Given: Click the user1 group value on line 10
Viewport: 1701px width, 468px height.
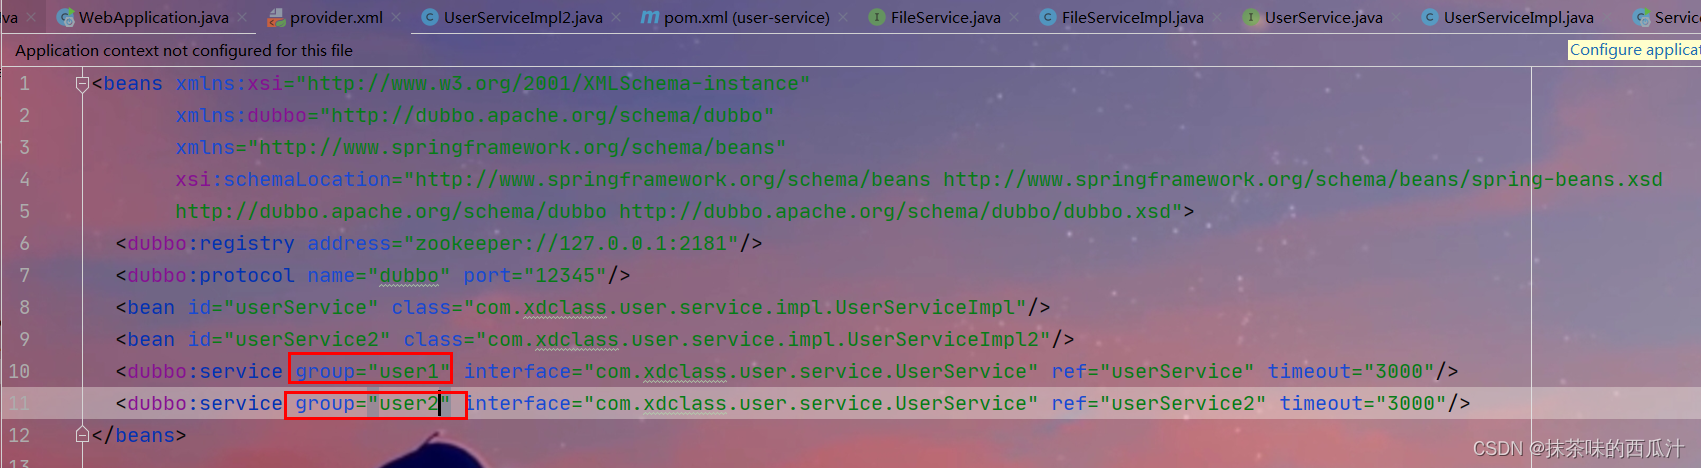Looking at the screenshot, I should point(408,371).
